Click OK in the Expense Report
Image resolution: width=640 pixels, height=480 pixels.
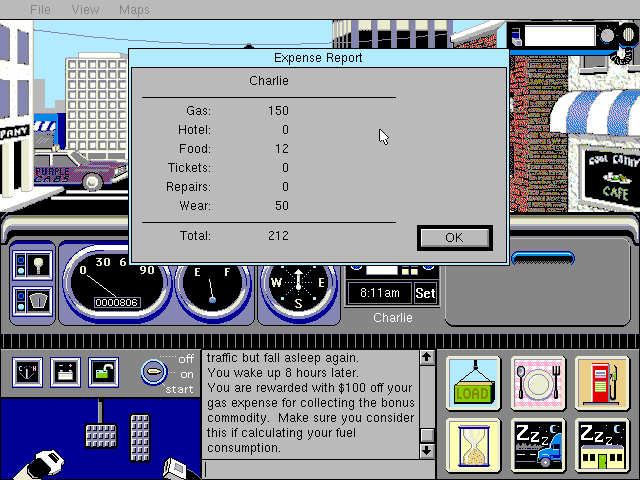(454, 238)
